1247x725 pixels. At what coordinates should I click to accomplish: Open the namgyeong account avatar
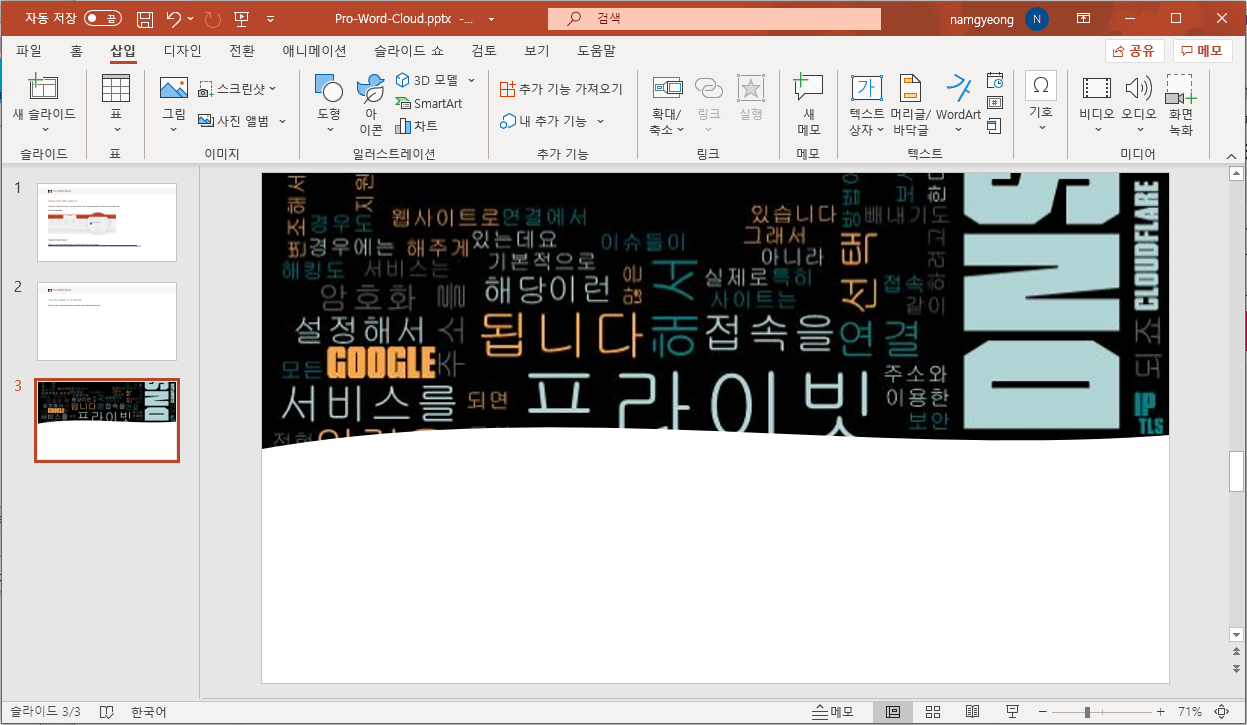point(1037,18)
